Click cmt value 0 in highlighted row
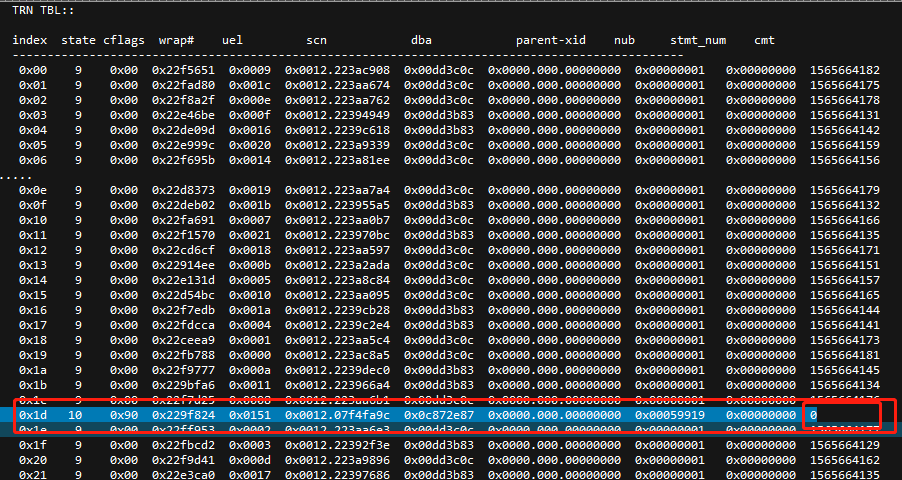902x480 pixels. coord(813,415)
